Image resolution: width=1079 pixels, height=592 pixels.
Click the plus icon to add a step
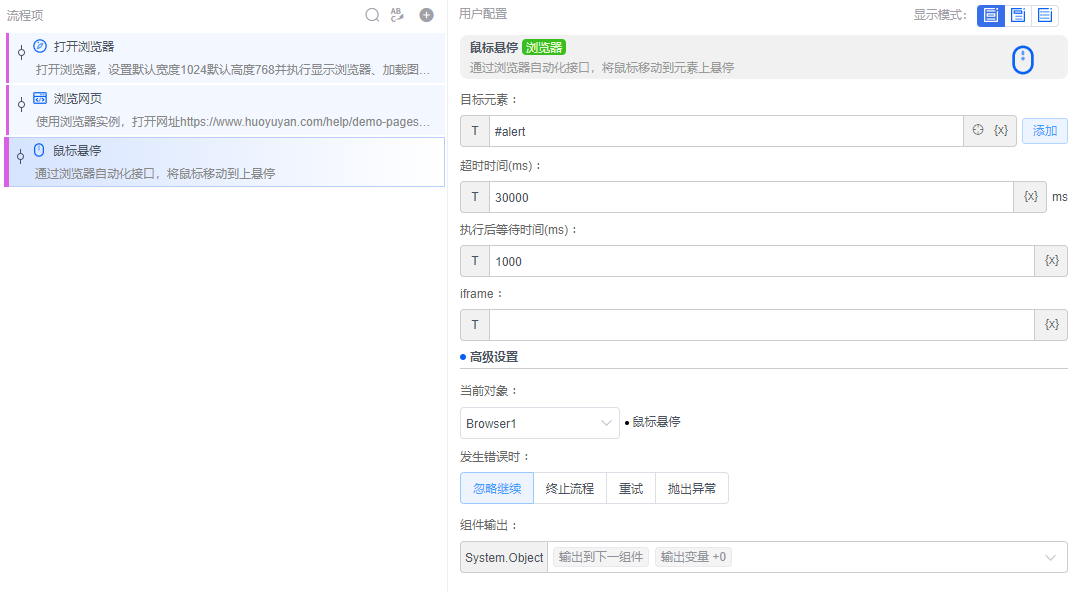[426, 15]
